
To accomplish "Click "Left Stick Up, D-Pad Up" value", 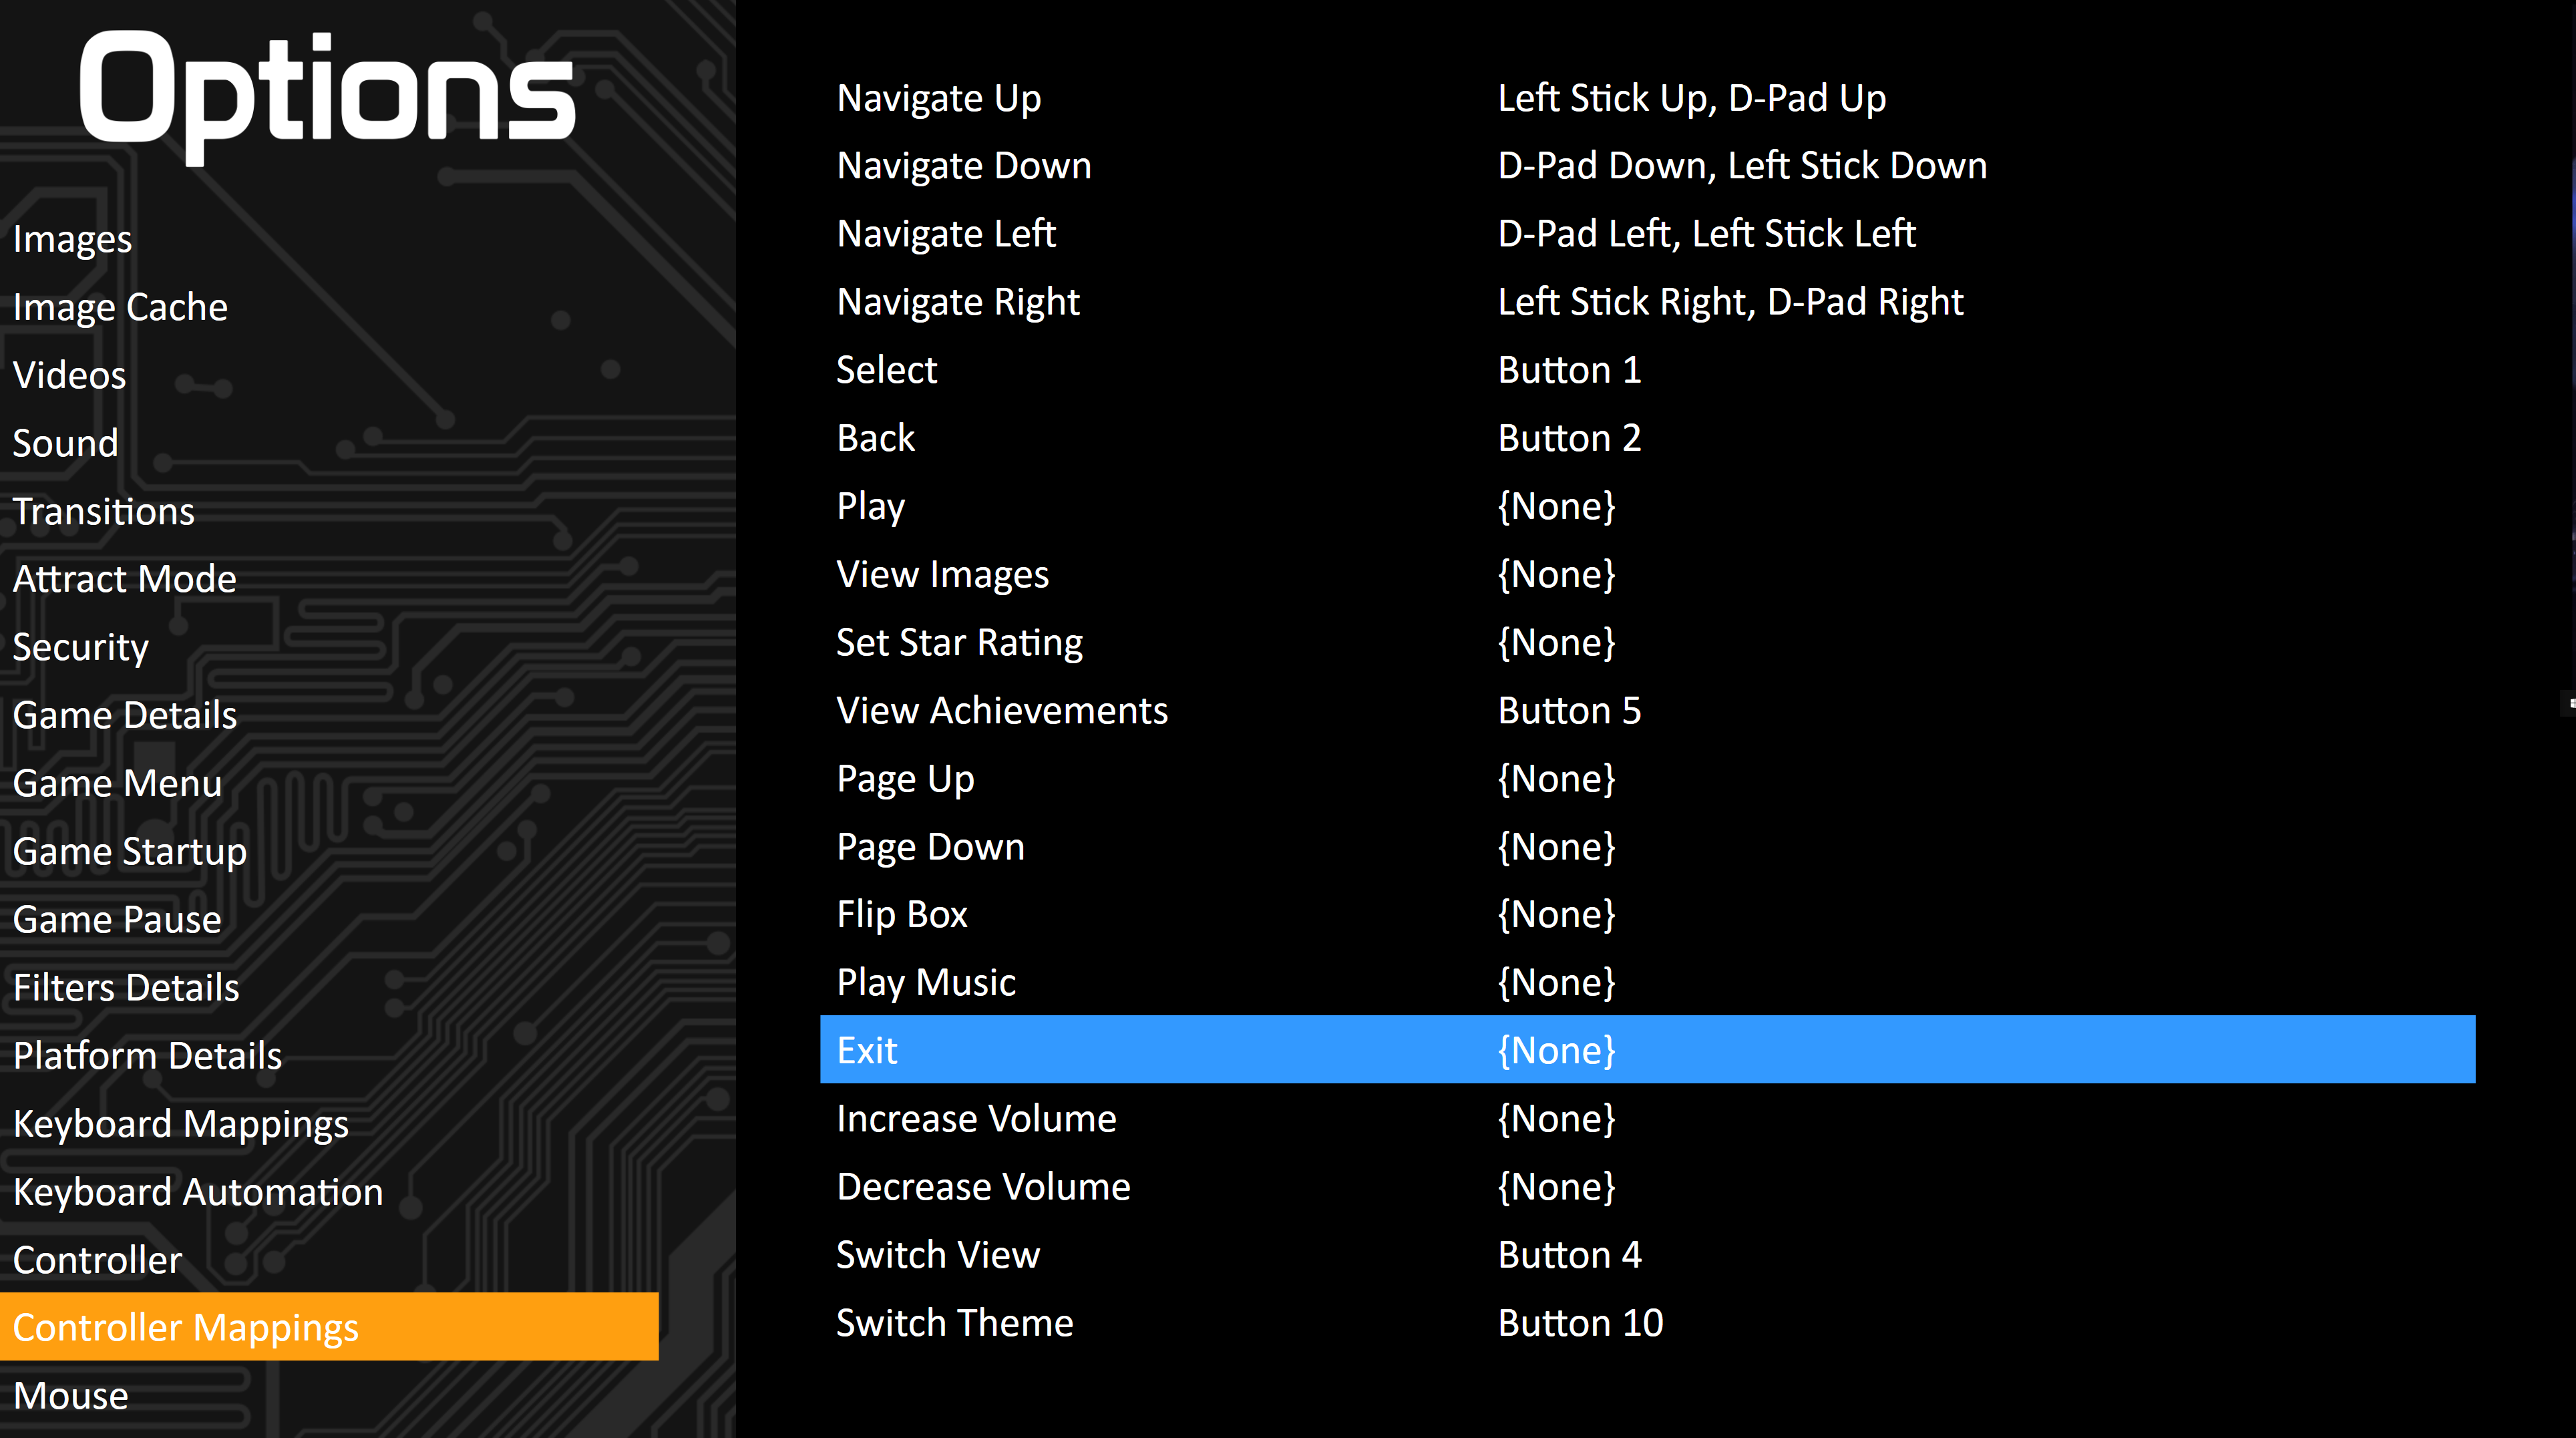I will pos(1692,98).
